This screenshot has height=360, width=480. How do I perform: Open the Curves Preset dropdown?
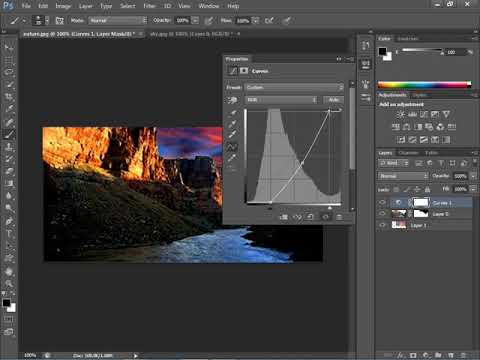pos(294,87)
